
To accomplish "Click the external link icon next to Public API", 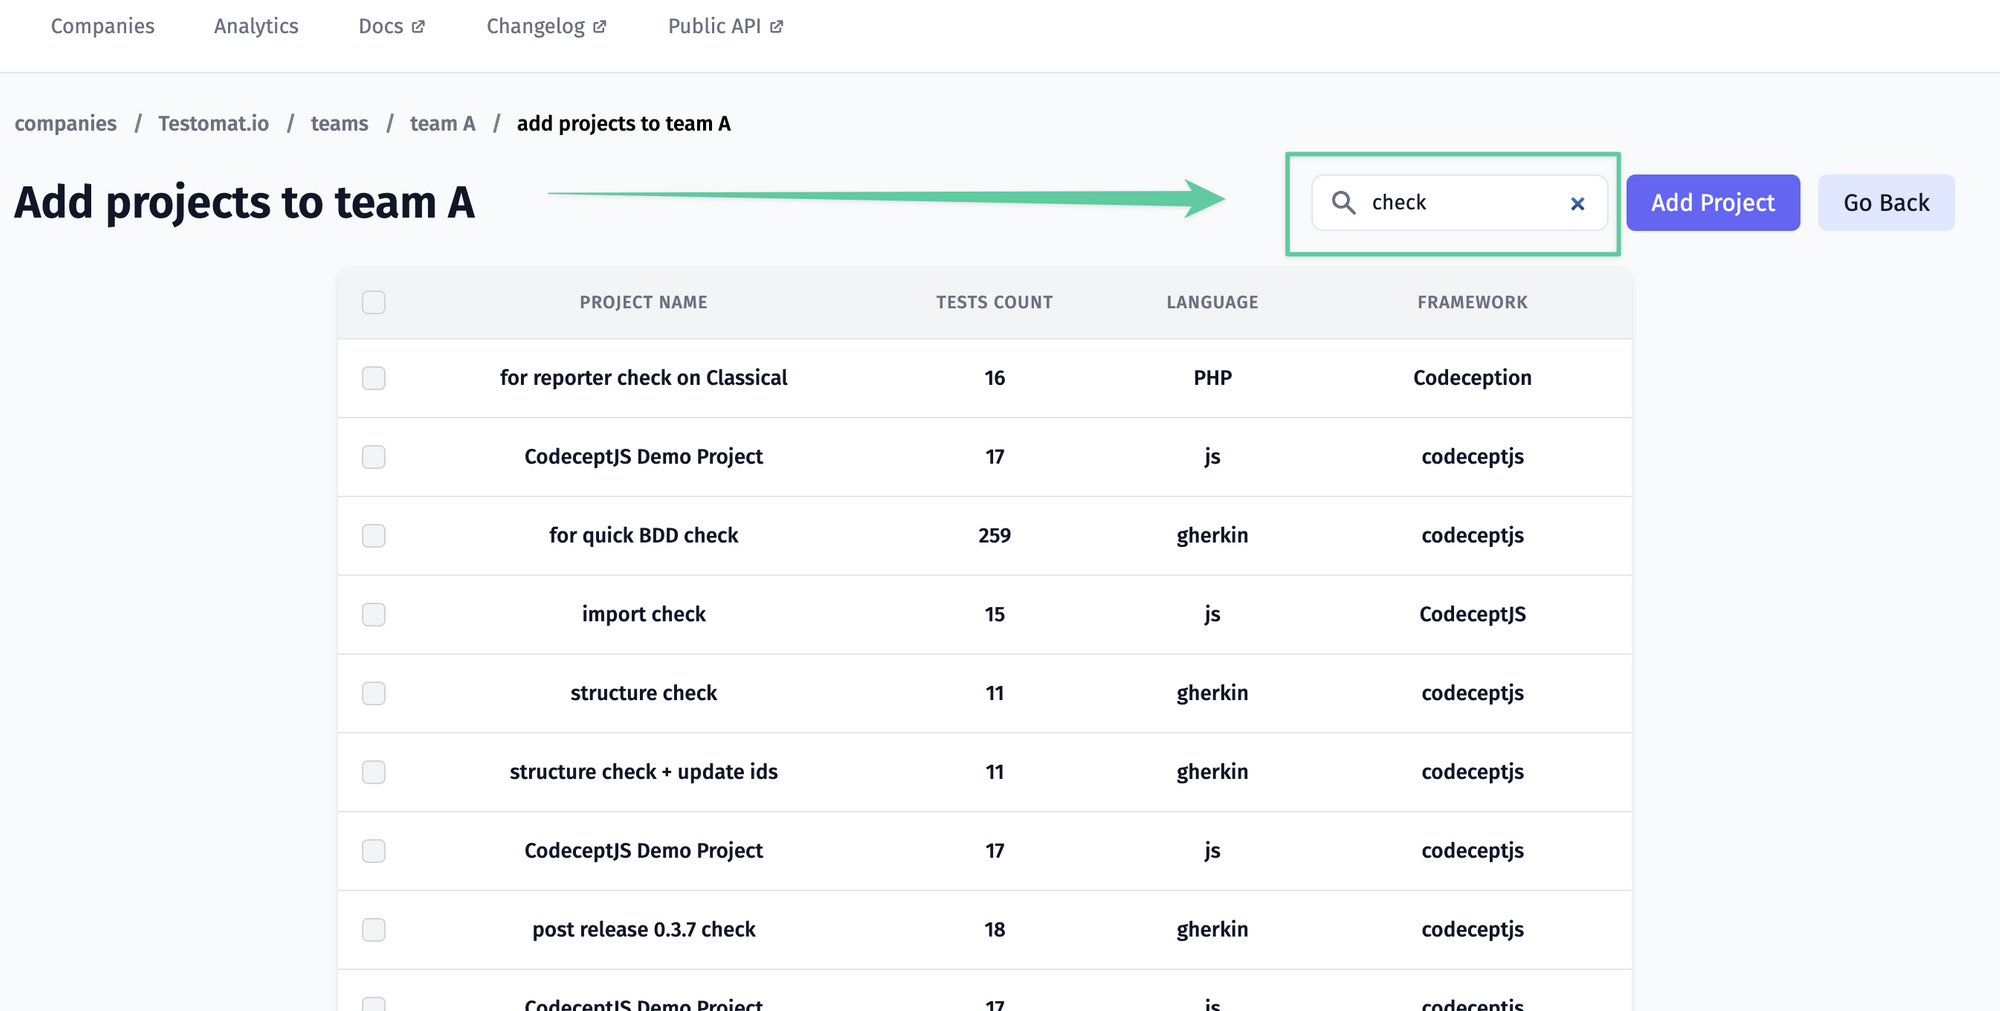I will 776,27.
